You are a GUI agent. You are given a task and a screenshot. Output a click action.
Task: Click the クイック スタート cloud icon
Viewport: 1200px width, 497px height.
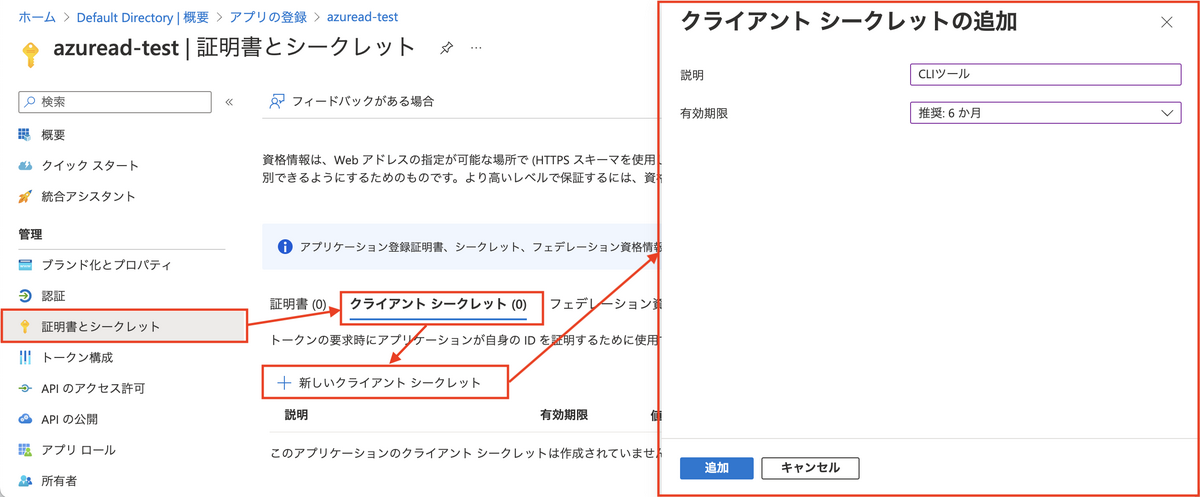tap(25, 165)
